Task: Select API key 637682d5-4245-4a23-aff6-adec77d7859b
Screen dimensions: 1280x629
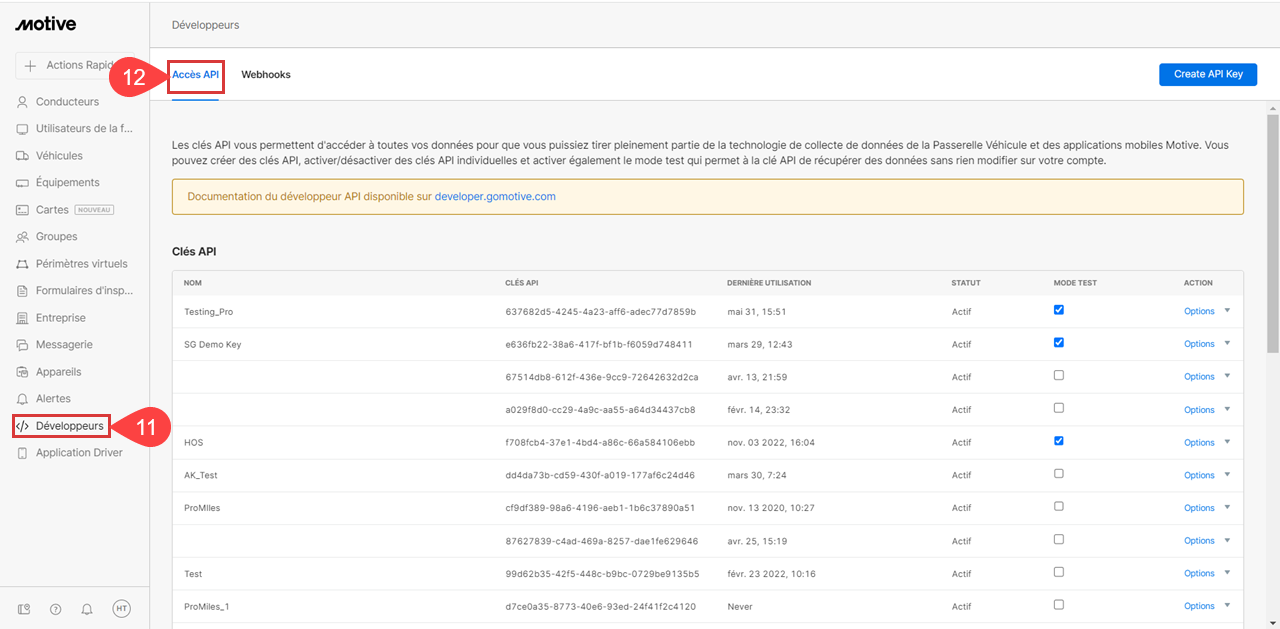Action: (601, 312)
